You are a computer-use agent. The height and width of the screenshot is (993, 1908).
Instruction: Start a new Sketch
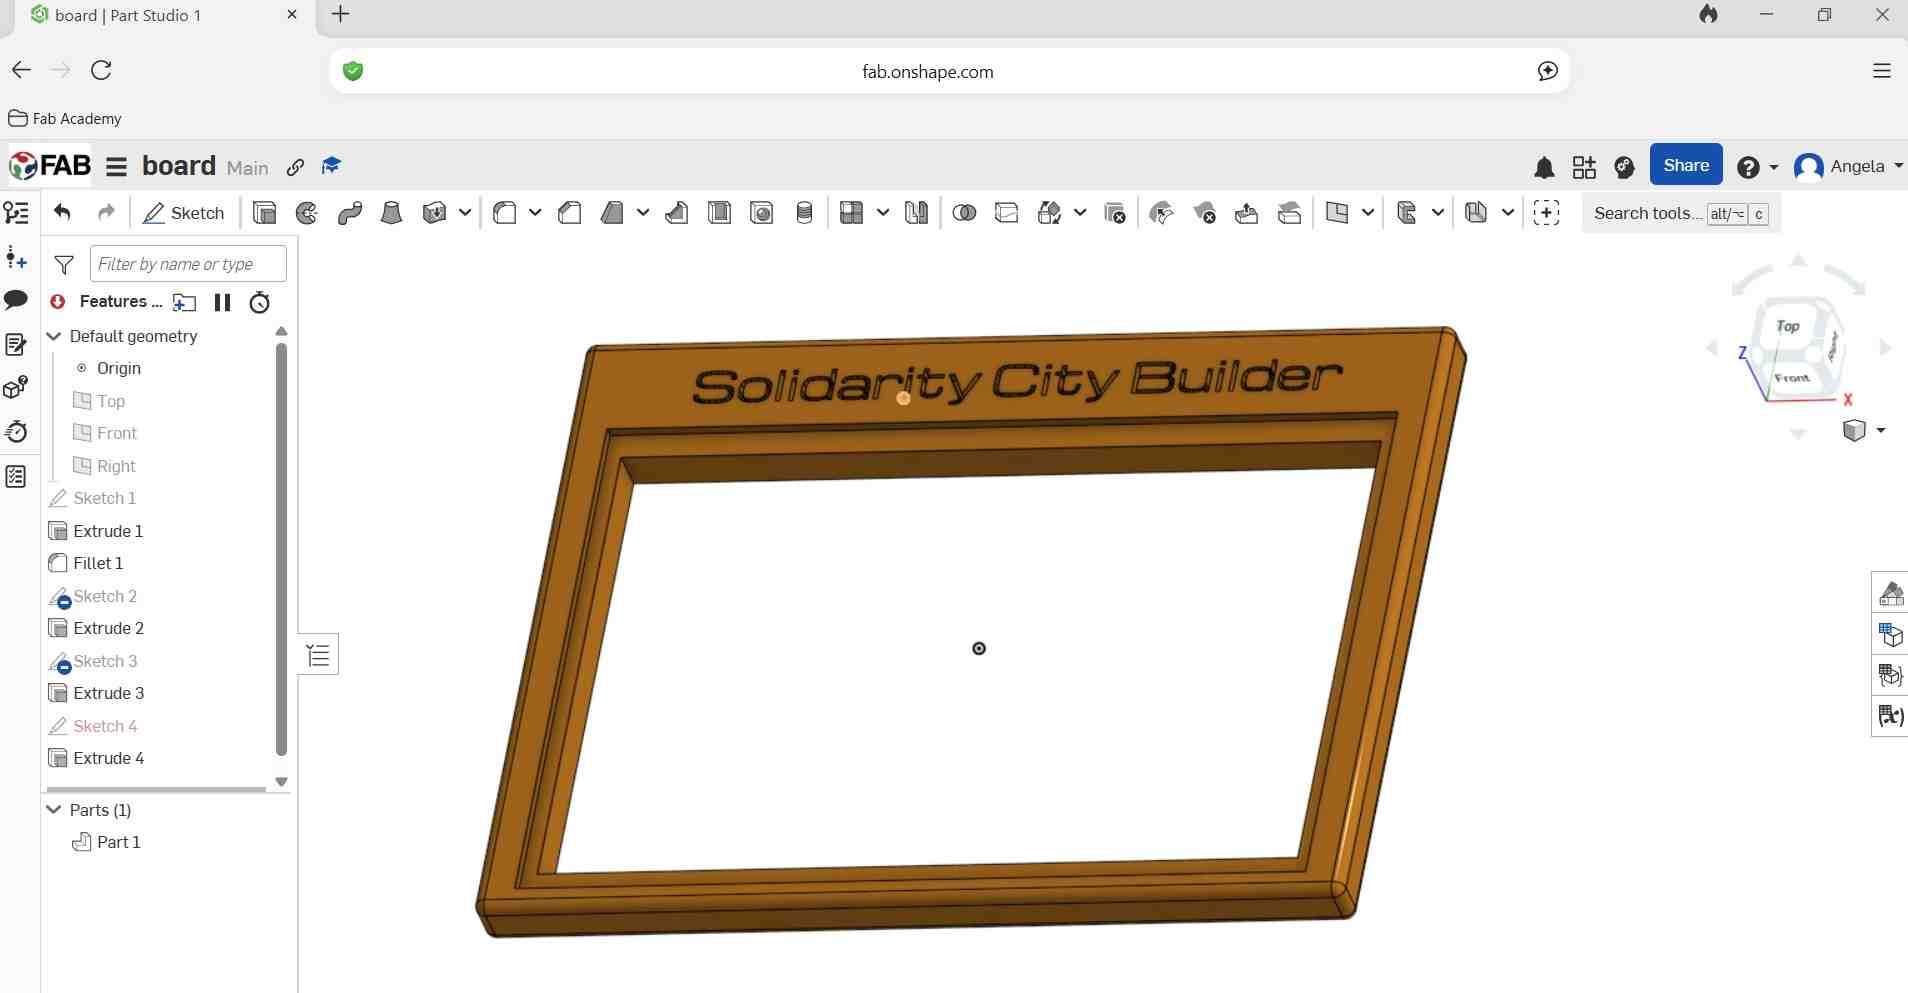click(x=184, y=213)
